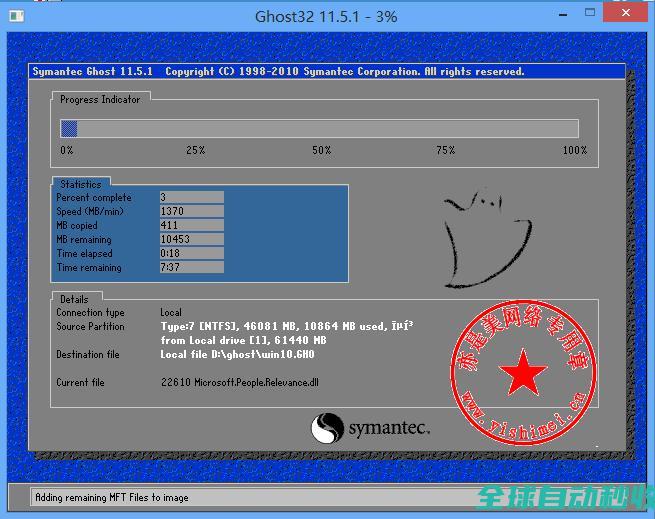Click the Time elapsed value field
Image resolution: width=655 pixels, height=519 pixels.
[191, 254]
